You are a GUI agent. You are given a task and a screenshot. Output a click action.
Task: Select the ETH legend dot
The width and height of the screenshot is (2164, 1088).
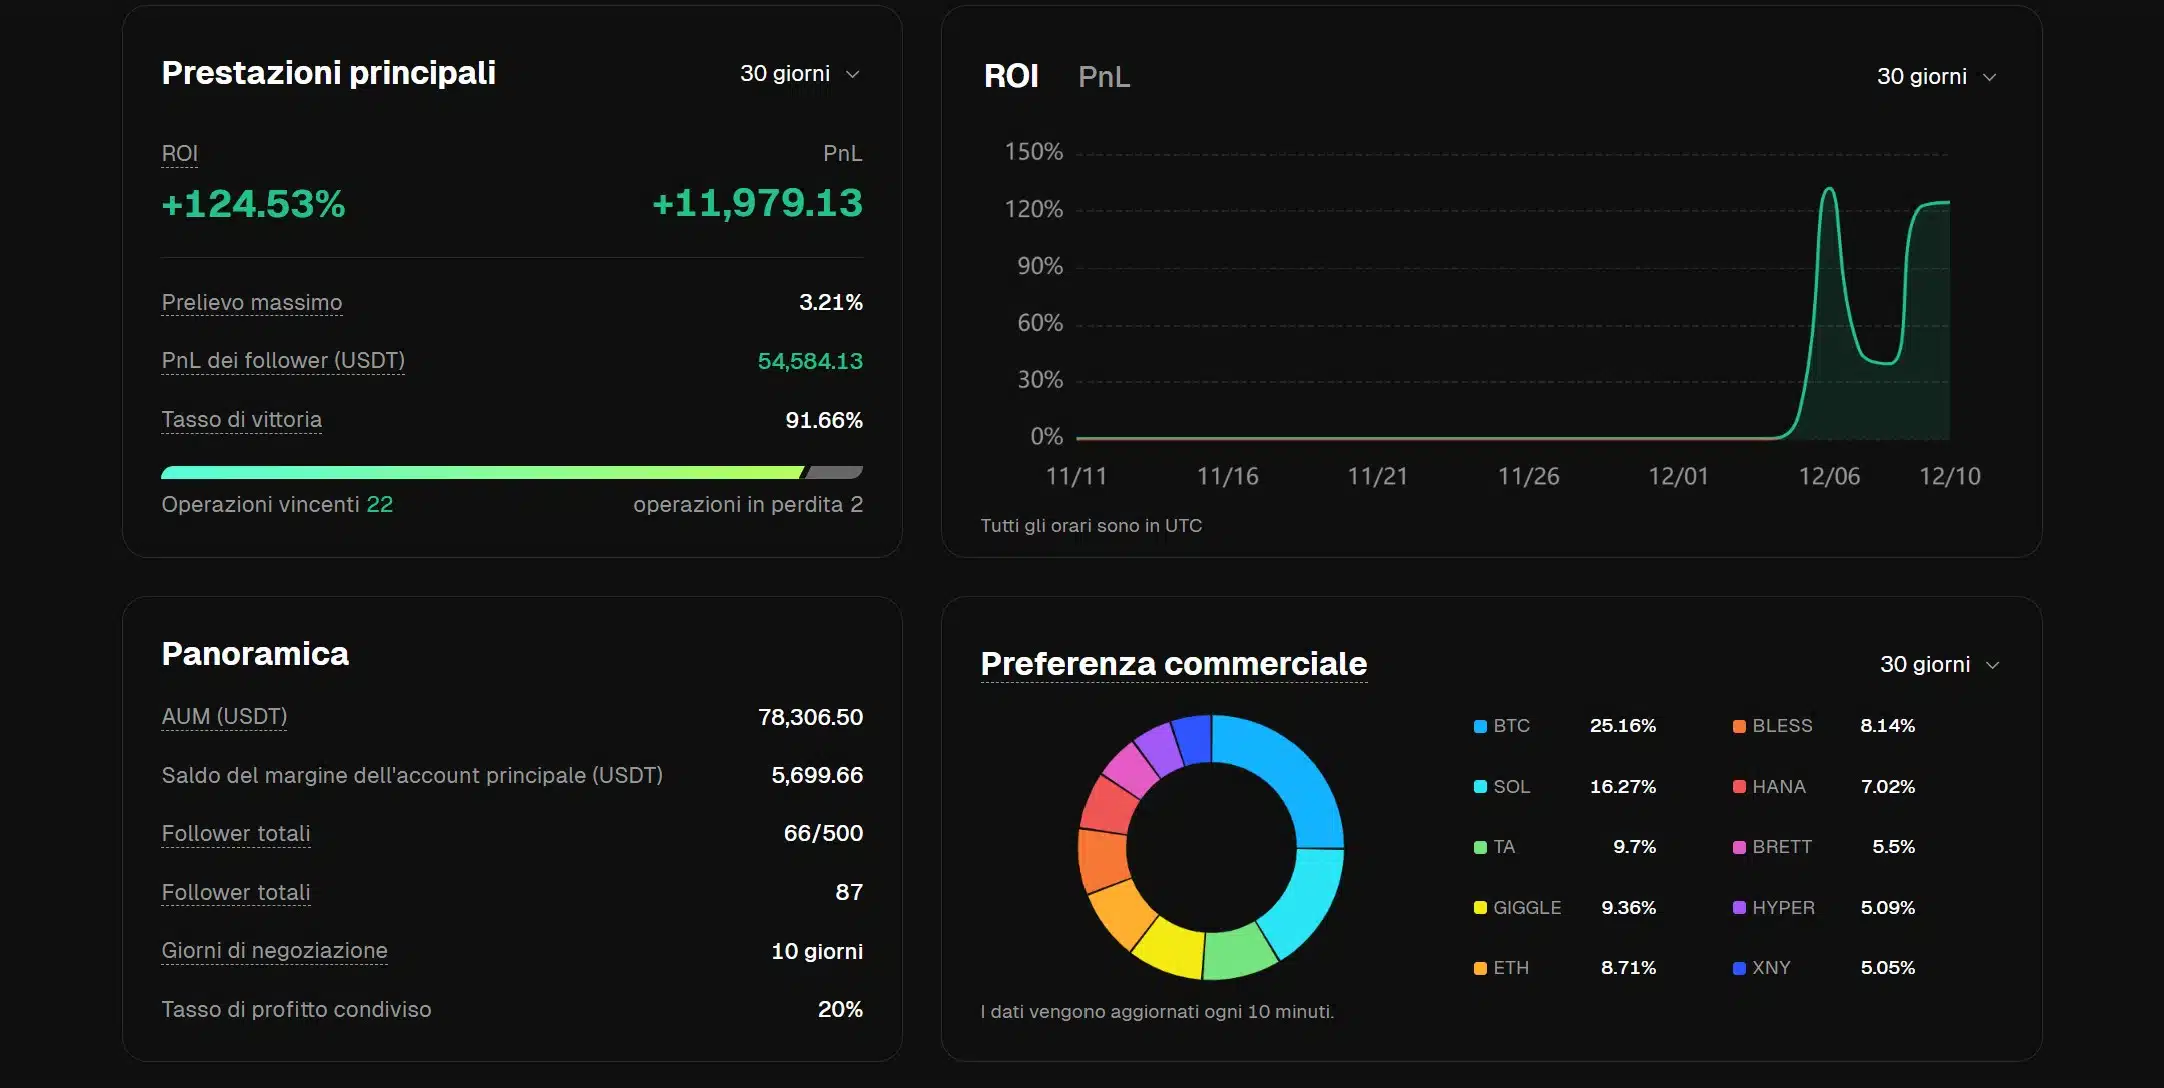(x=1480, y=968)
